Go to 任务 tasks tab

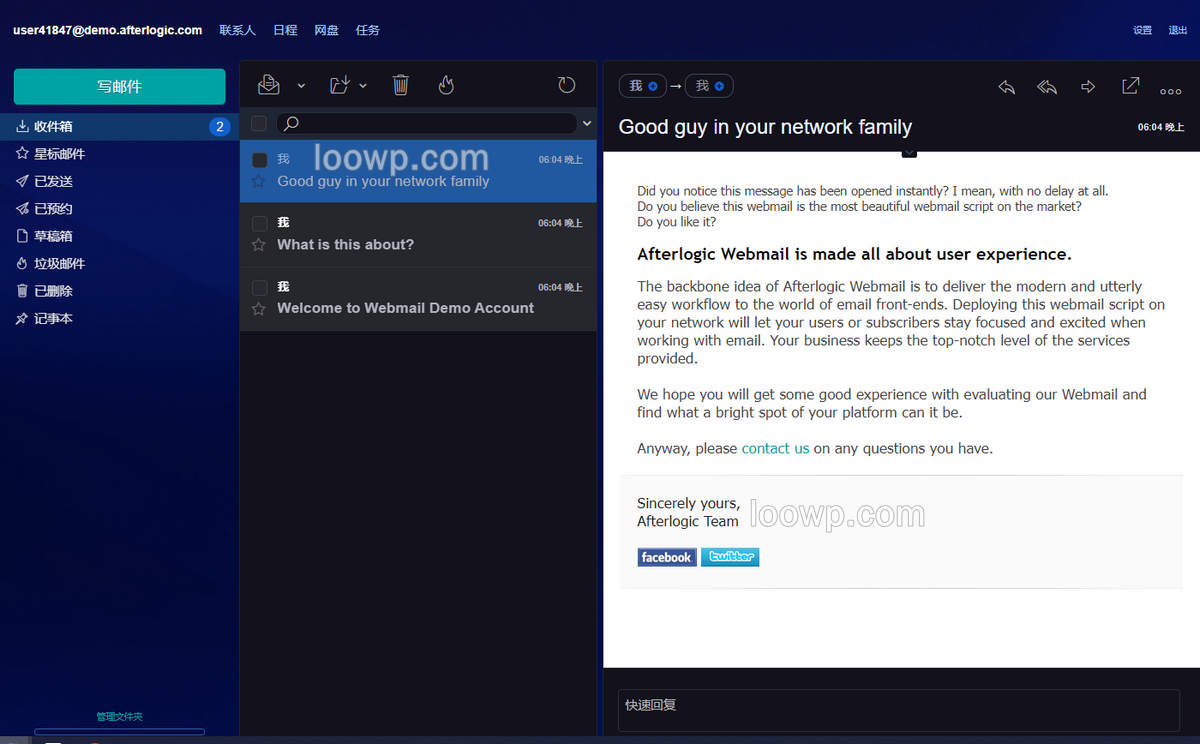367,30
